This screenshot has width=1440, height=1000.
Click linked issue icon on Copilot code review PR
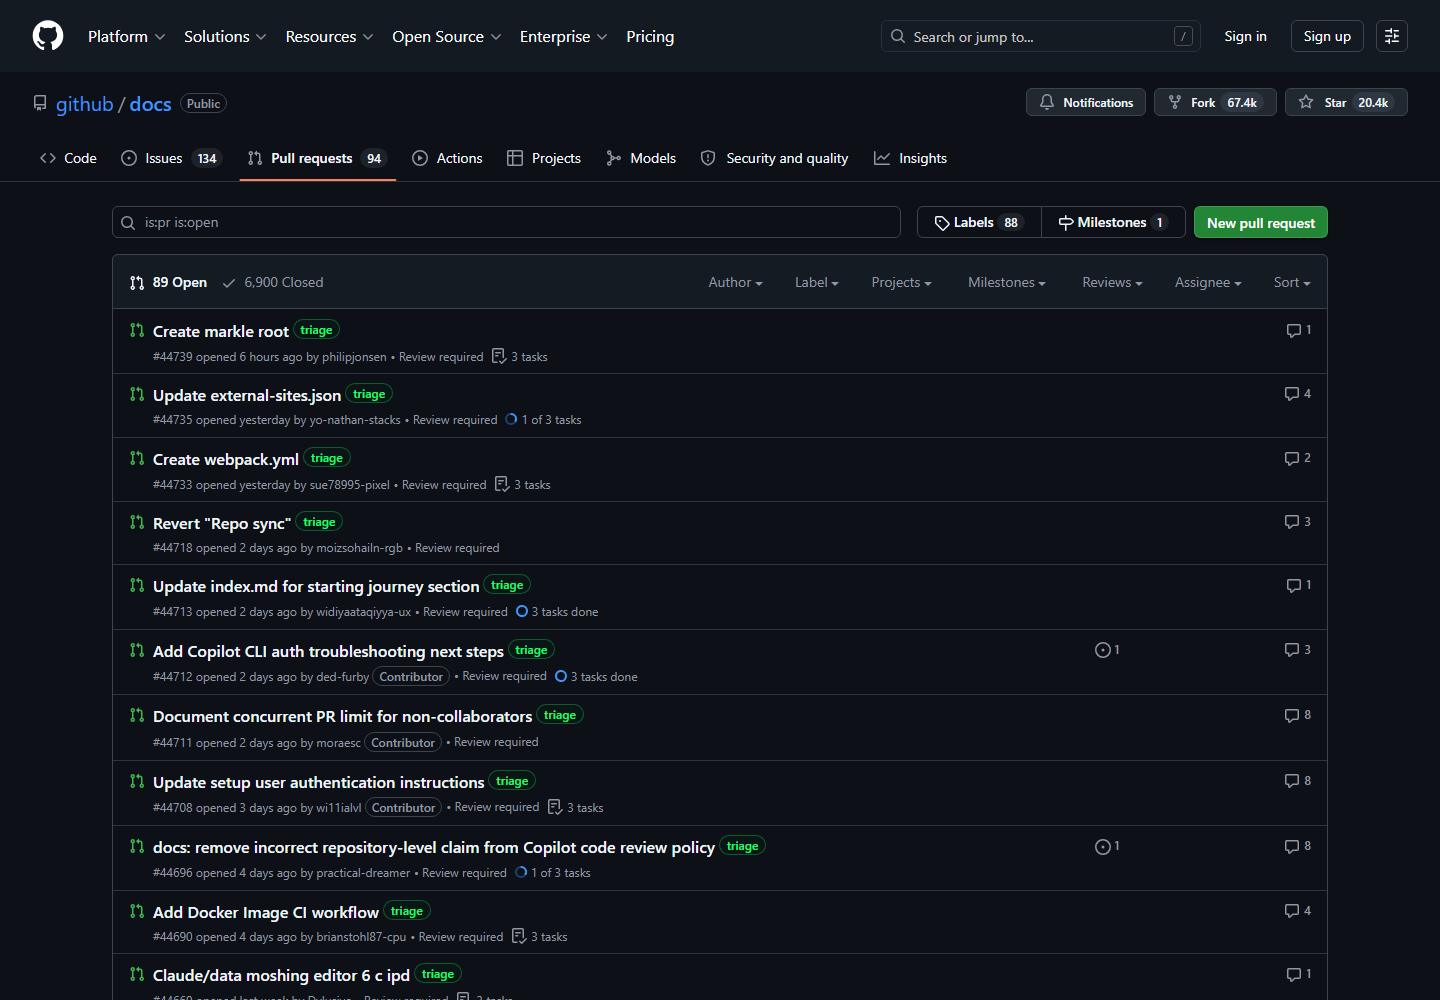pyautogui.click(x=1103, y=847)
